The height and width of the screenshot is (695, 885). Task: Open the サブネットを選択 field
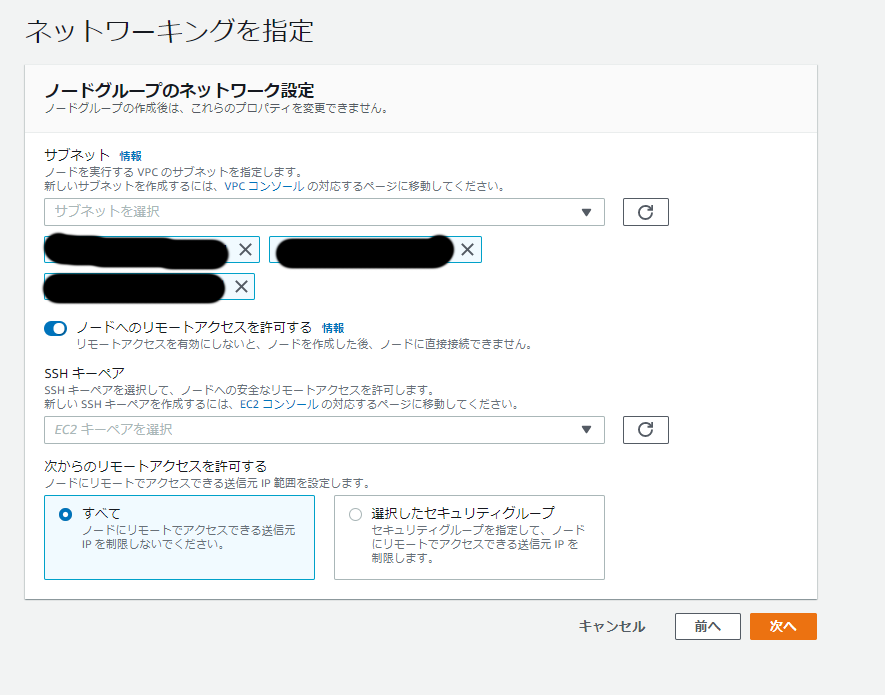310,212
